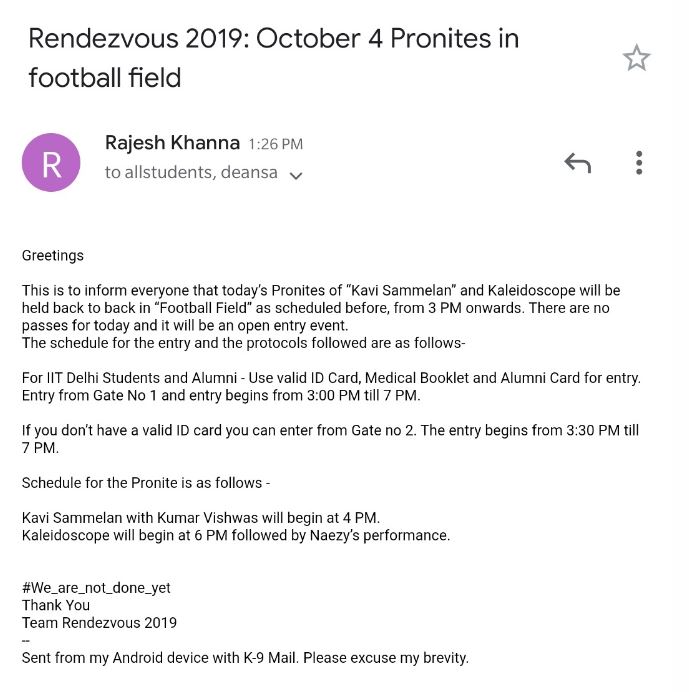Click 'Schedule for the Pronite' line

146,483
